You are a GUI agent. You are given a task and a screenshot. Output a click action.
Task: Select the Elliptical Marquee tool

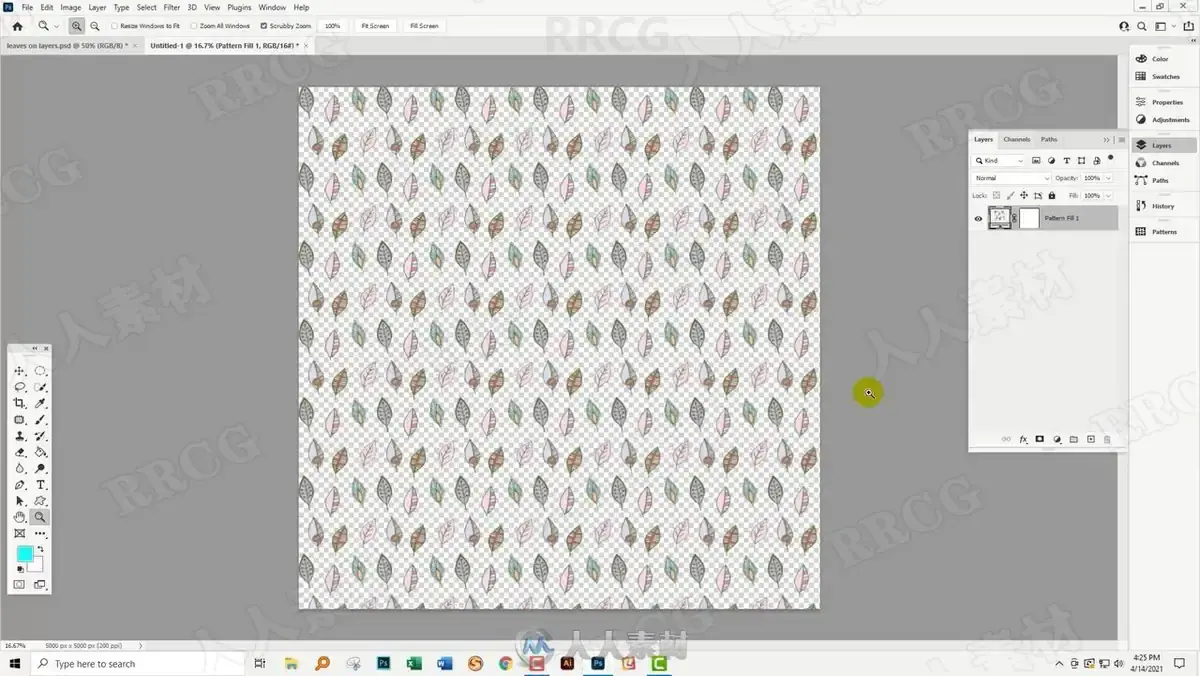[40, 371]
